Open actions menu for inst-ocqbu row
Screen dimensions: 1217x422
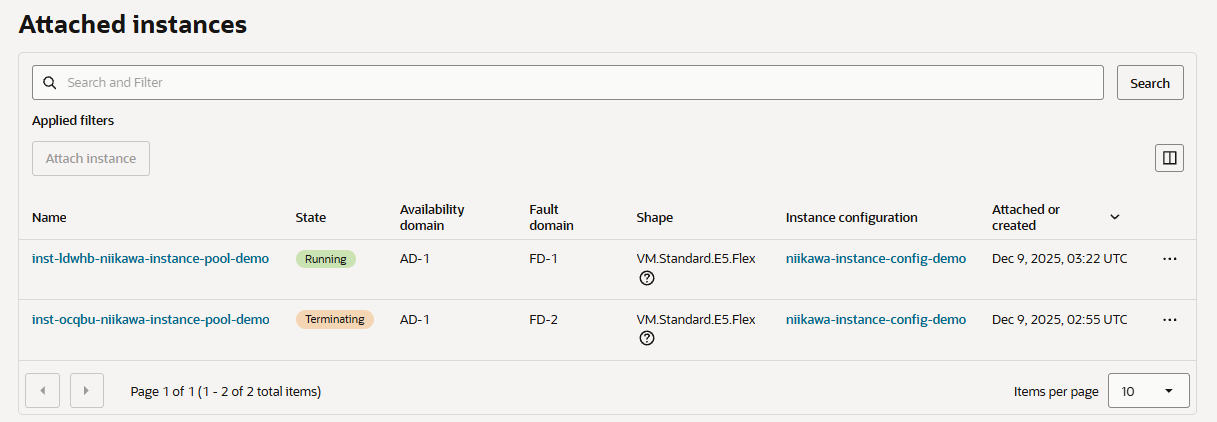click(1169, 320)
